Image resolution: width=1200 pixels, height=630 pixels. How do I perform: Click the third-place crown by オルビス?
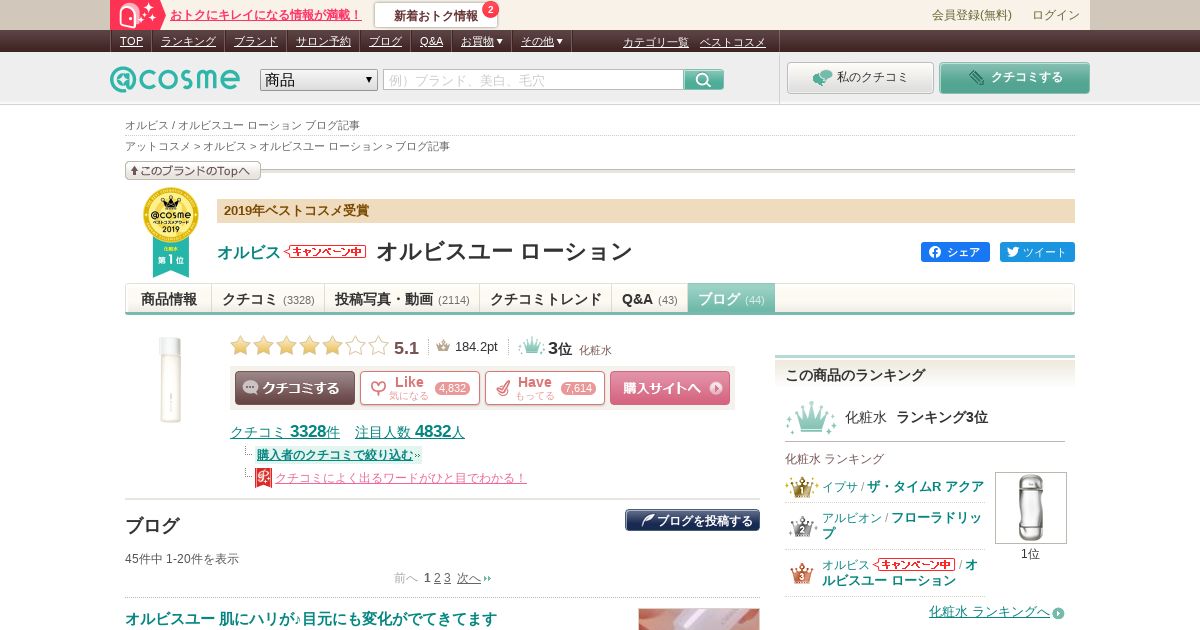pos(802,573)
